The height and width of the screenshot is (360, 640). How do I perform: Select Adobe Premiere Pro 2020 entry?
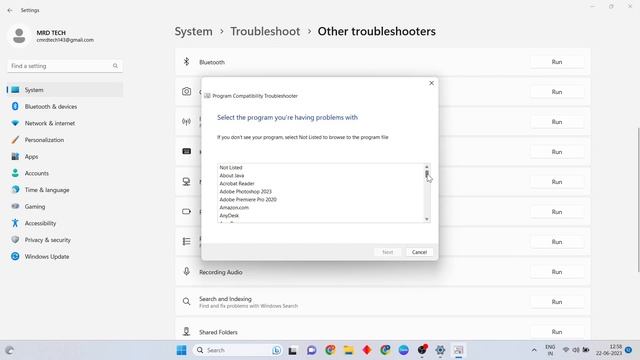click(248, 200)
